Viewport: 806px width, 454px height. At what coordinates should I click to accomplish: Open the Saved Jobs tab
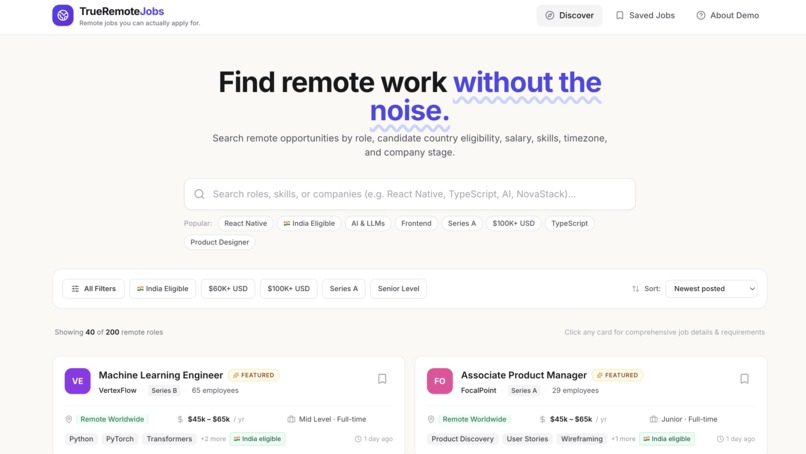tap(645, 15)
